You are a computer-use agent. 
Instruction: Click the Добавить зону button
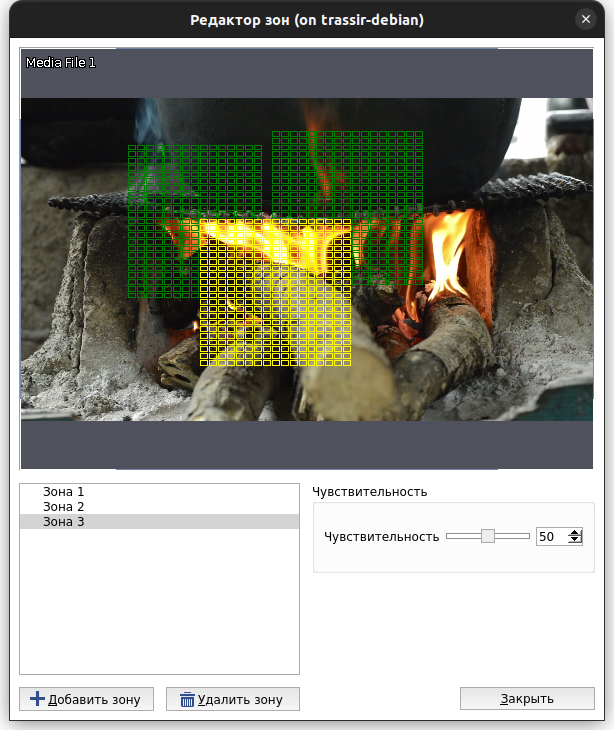click(86, 699)
